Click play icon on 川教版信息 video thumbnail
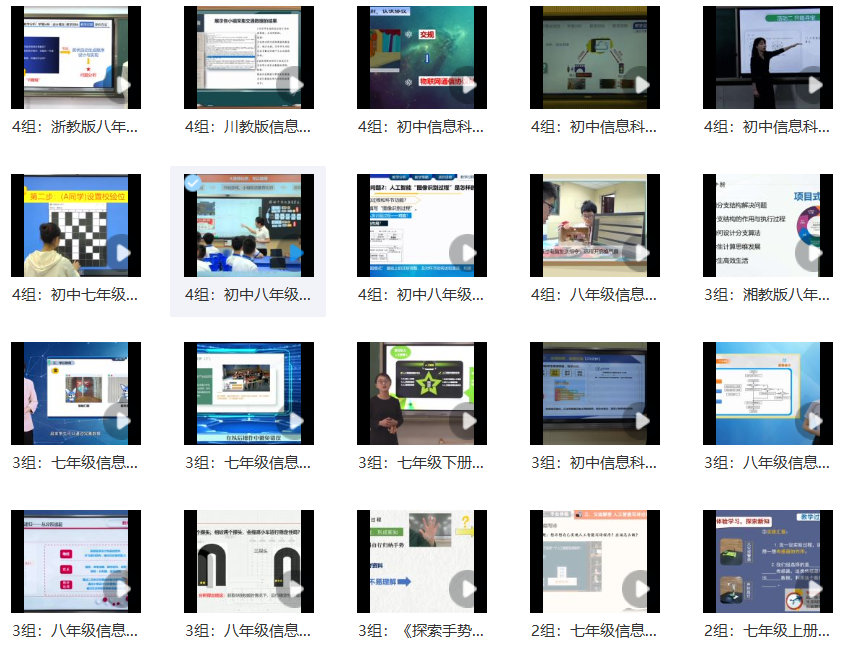The image size is (856, 654). [x=294, y=85]
